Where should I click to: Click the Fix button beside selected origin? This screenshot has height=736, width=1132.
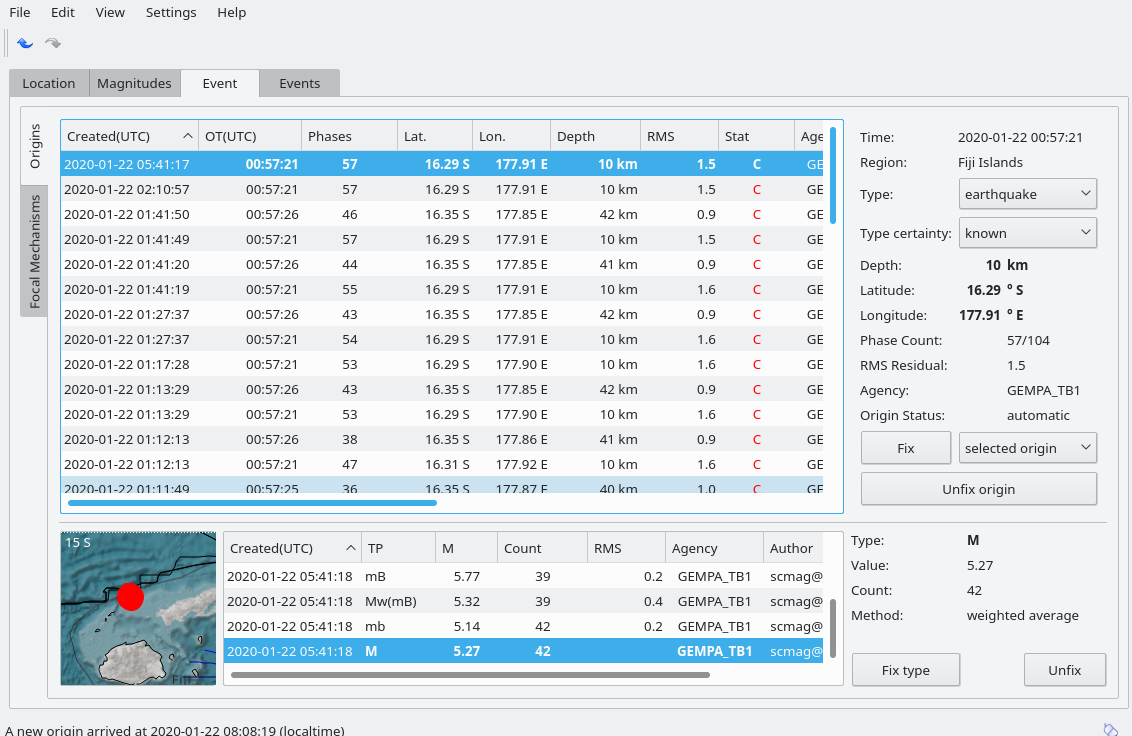tap(905, 448)
